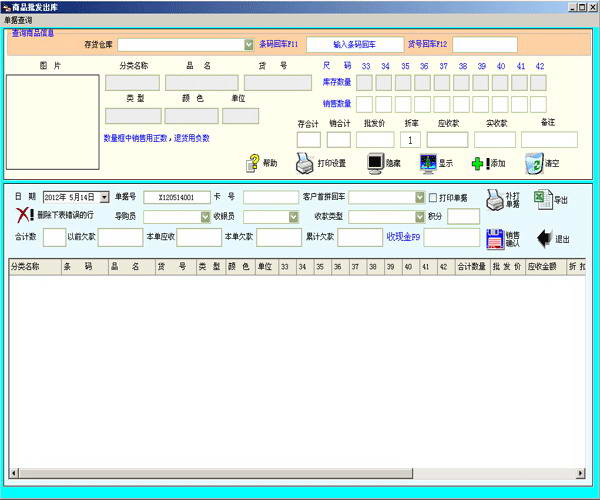Click the 卡号 input field
This screenshot has width=600, height=500.
pos(271,197)
